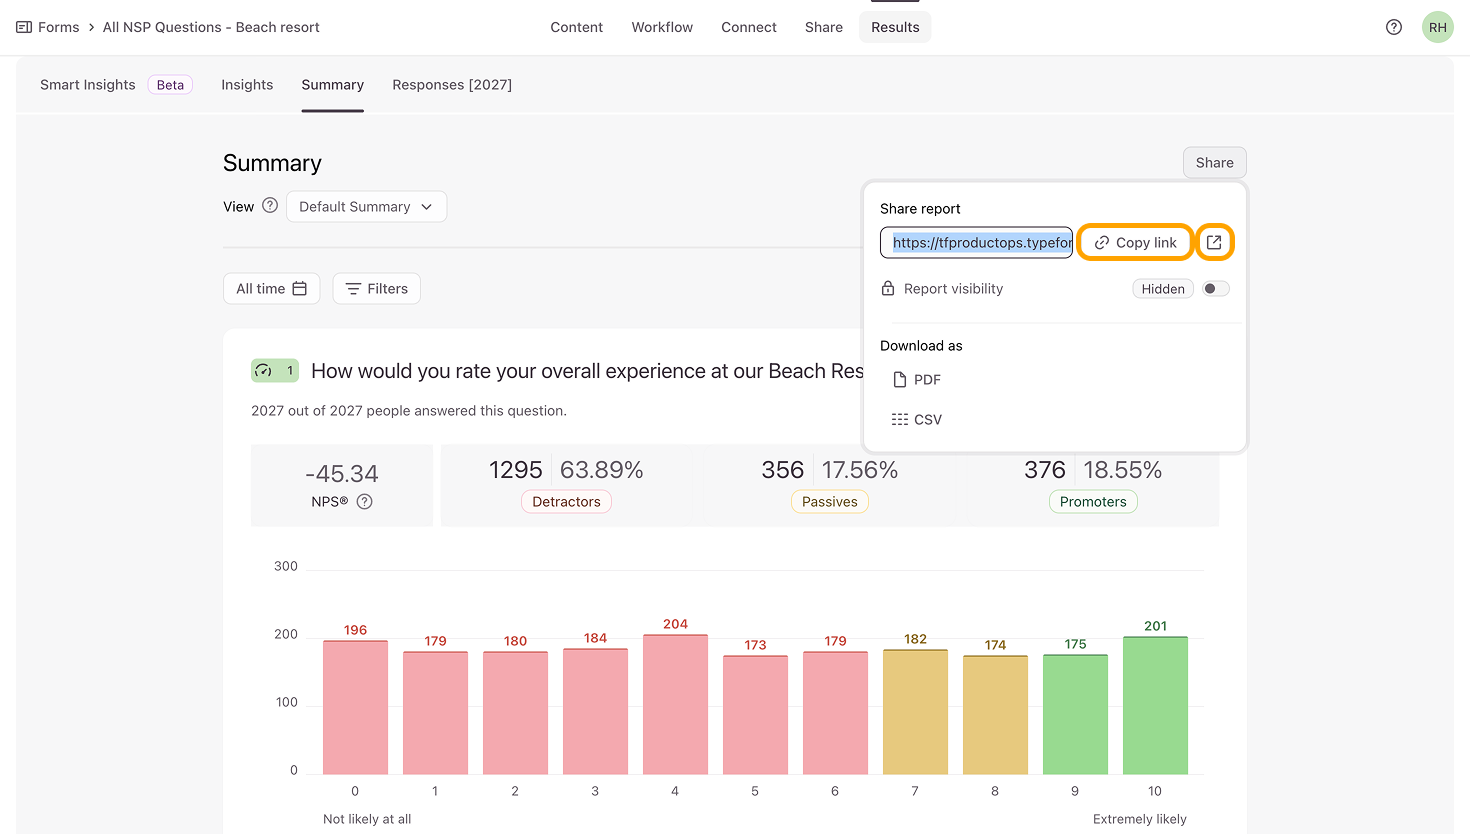
Task: Click the lock icon beside Report visibility
Action: pyautogui.click(x=887, y=289)
